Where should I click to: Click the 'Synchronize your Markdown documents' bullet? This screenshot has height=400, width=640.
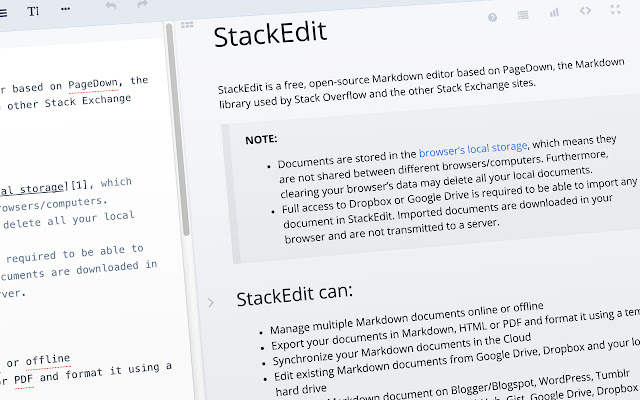pos(402,349)
